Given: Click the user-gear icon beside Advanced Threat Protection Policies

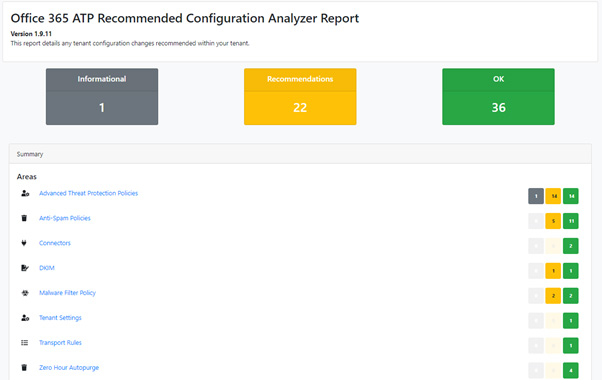Looking at the screenshot, I should (25, 193).
